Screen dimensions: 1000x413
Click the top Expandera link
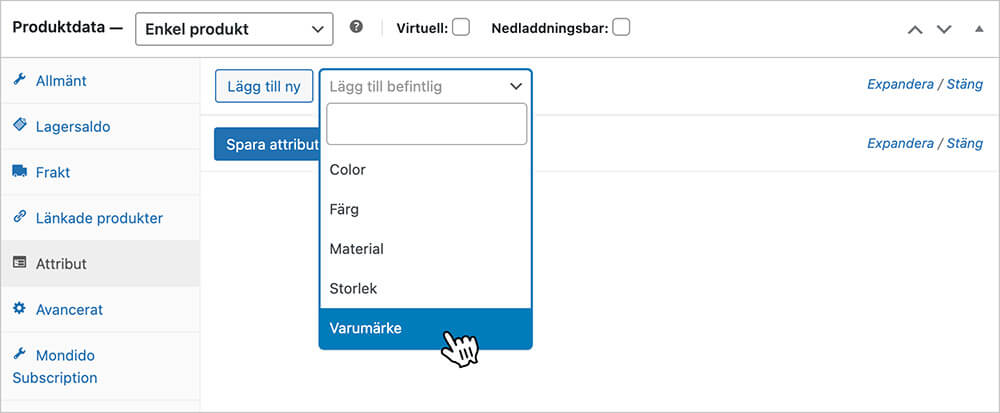[x=899, y=85]
